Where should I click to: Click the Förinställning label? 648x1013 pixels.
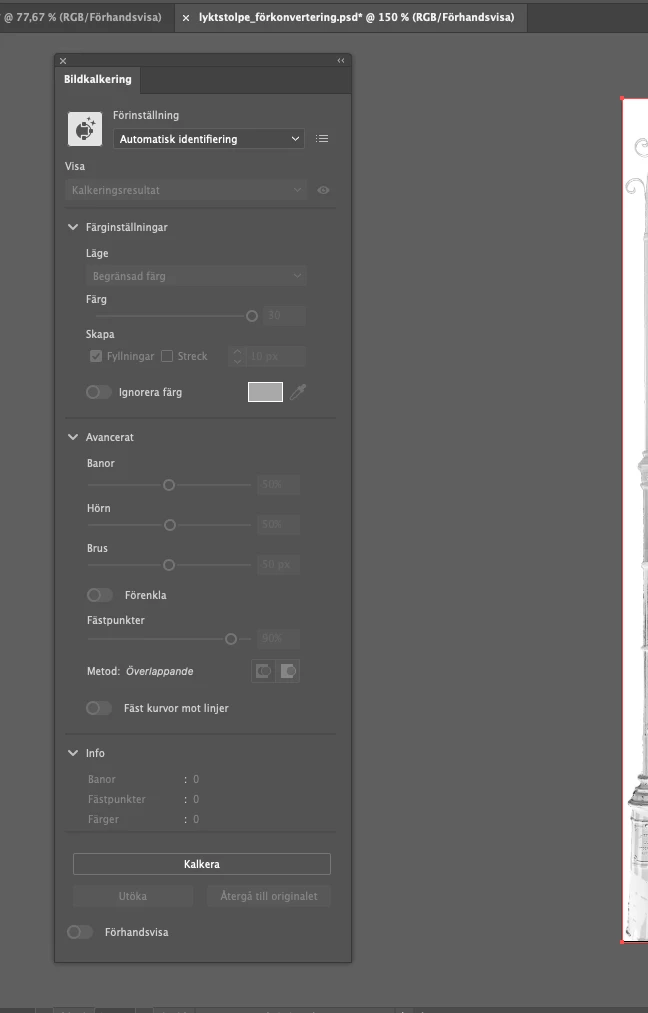pyautogui.click(x=146, y=115)
